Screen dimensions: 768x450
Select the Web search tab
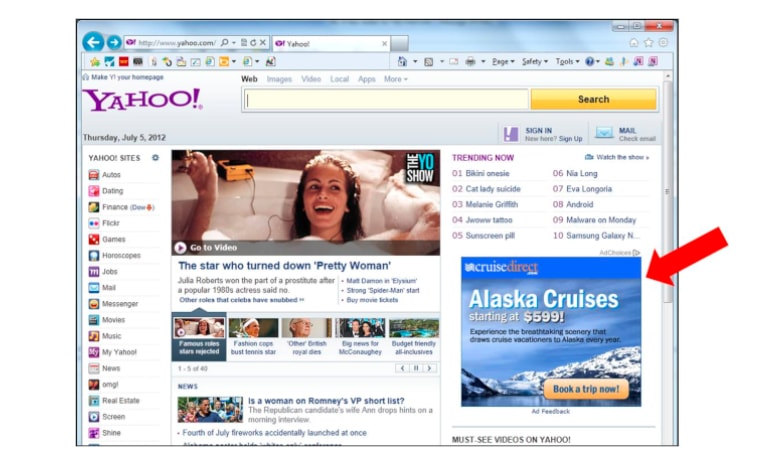coord(249,79)
